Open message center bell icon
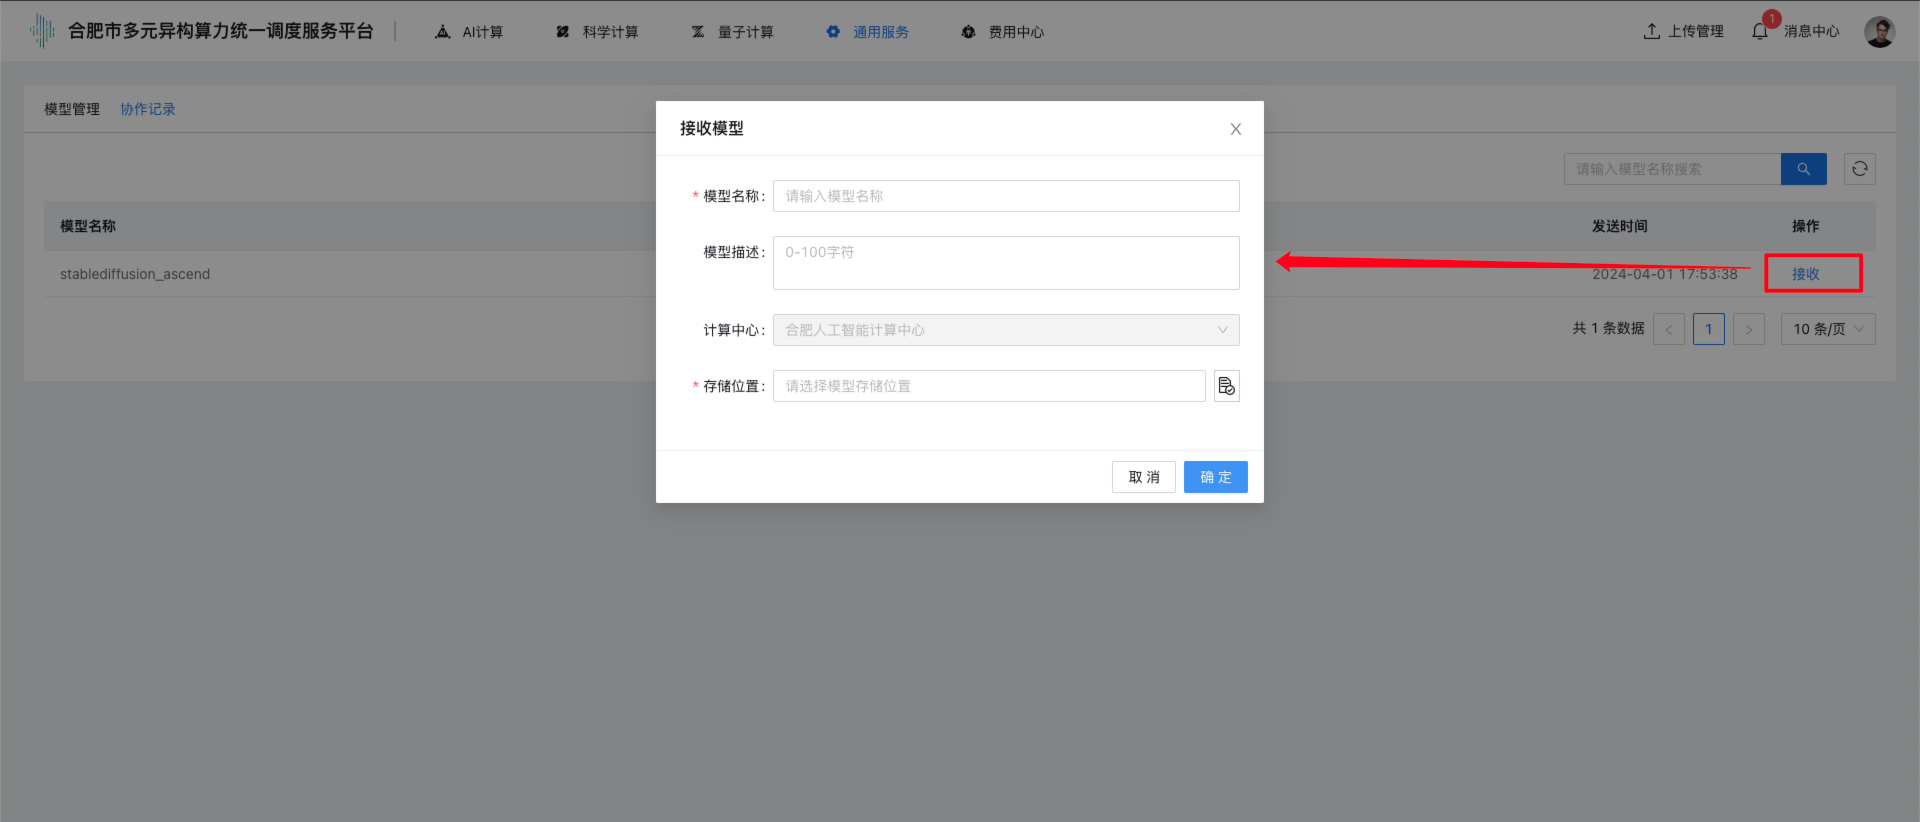The height and width of the screenshot is (822, 1920). 1760,32
